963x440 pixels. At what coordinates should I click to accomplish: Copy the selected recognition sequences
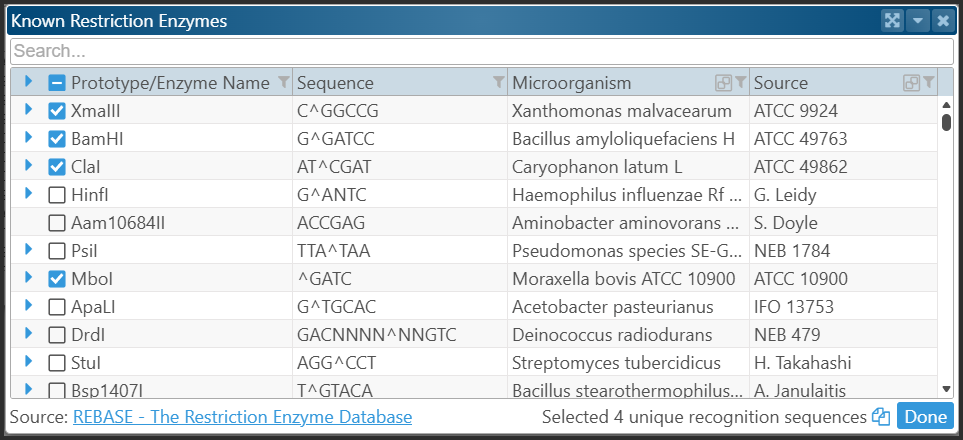(881, 417)
